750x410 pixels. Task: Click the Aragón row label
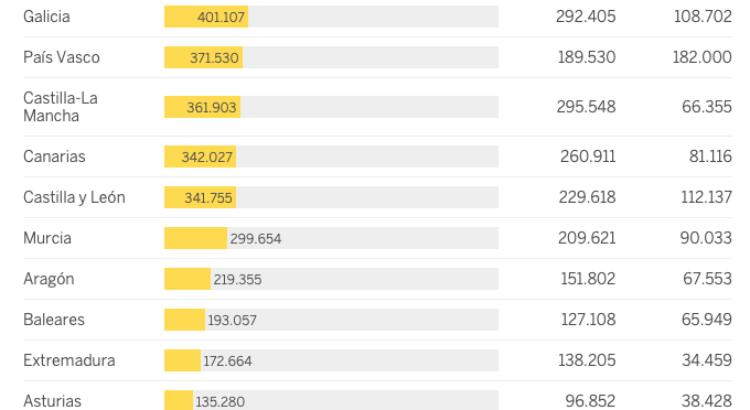click(x=49, y=279)
